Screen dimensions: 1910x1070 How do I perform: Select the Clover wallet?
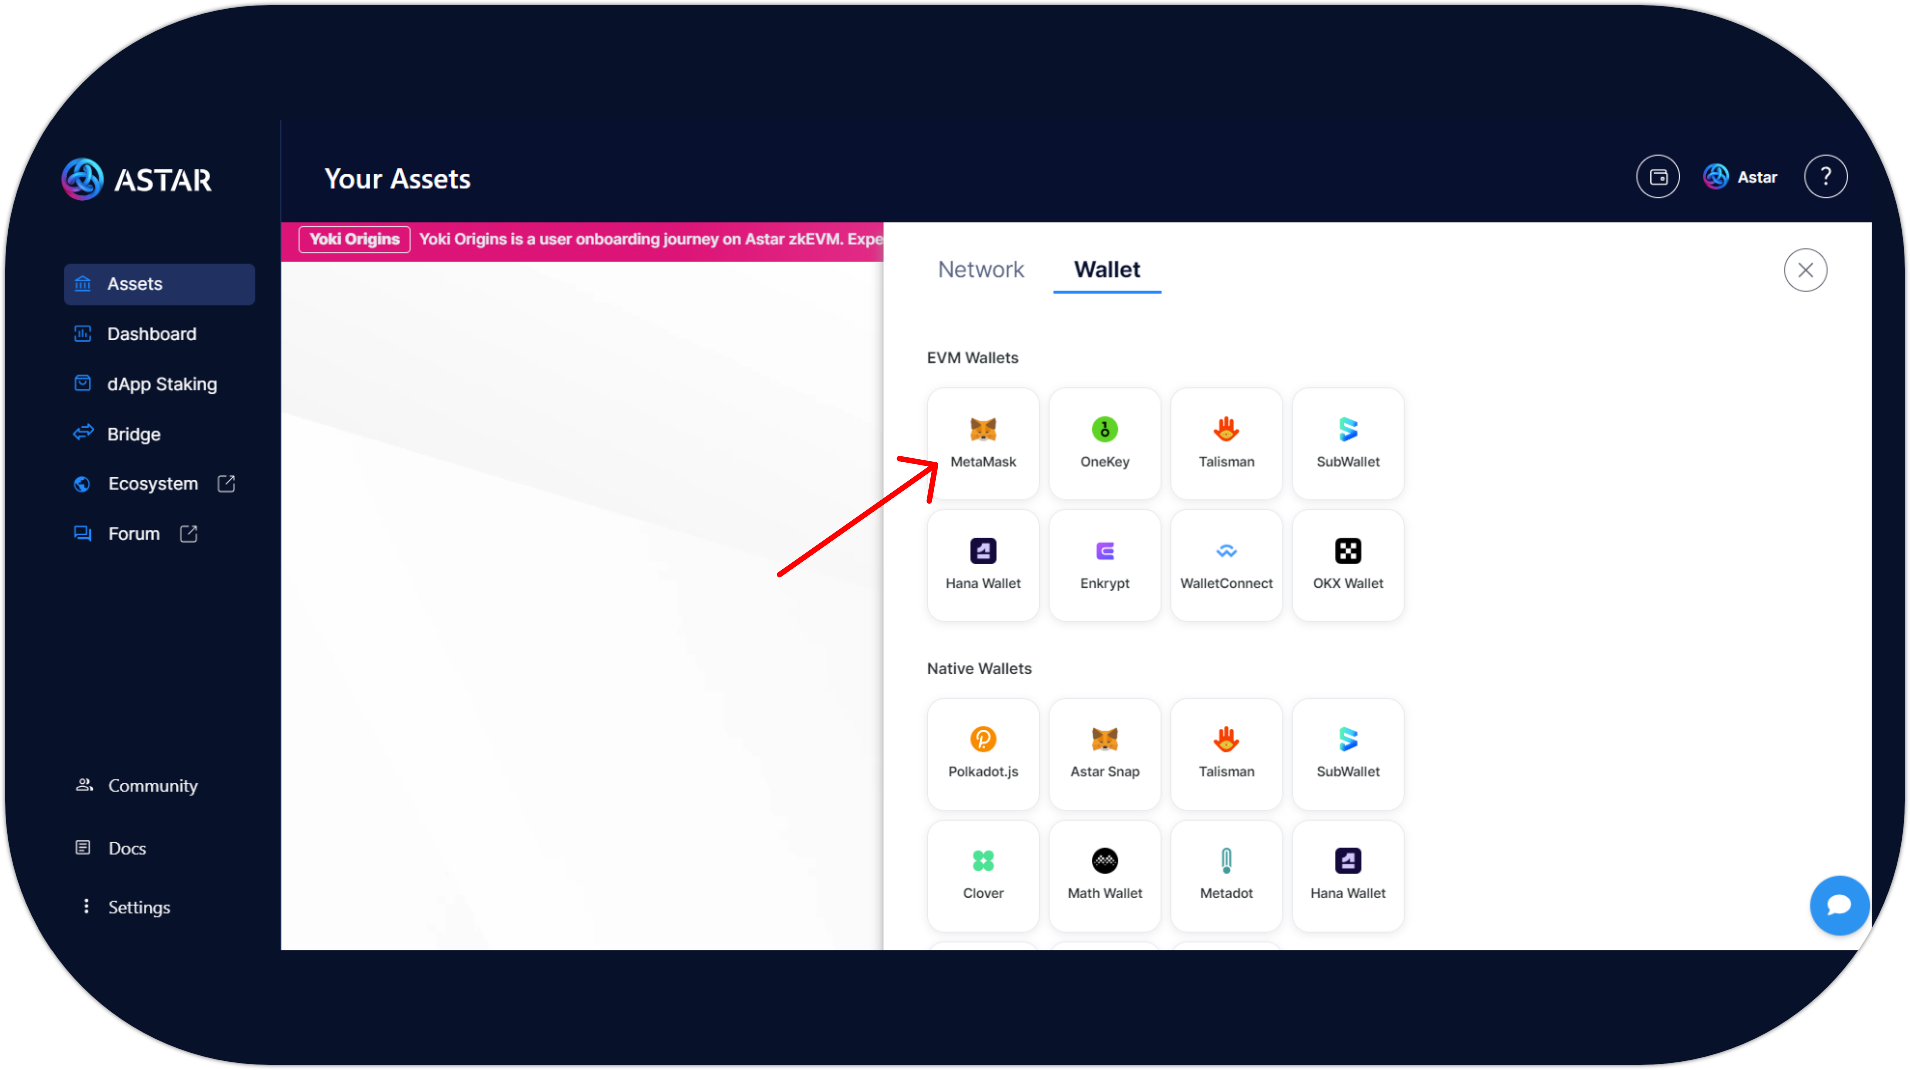983,876
